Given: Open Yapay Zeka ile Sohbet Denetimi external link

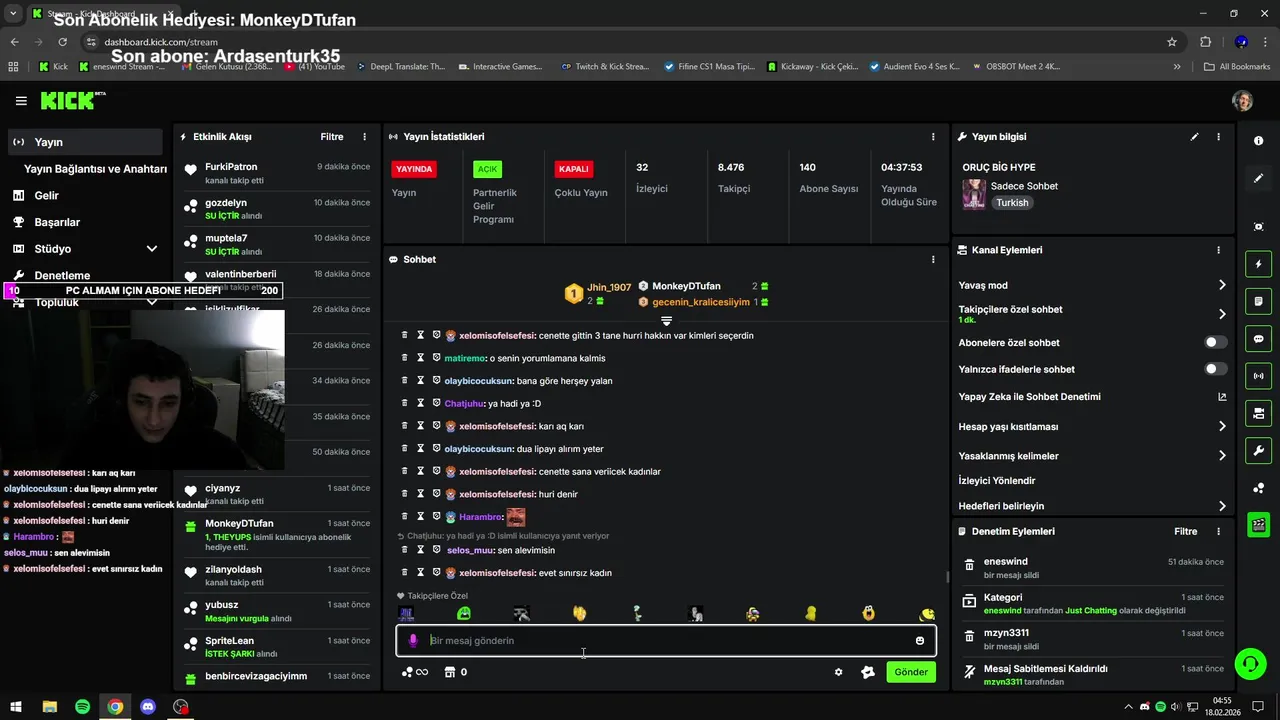Looking at the screenshot, I should point(1222,397).
